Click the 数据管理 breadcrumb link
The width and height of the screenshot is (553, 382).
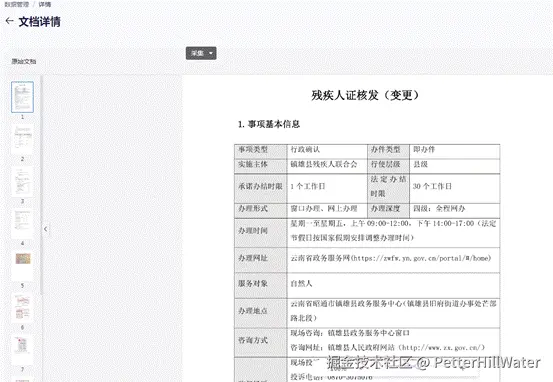16,4
